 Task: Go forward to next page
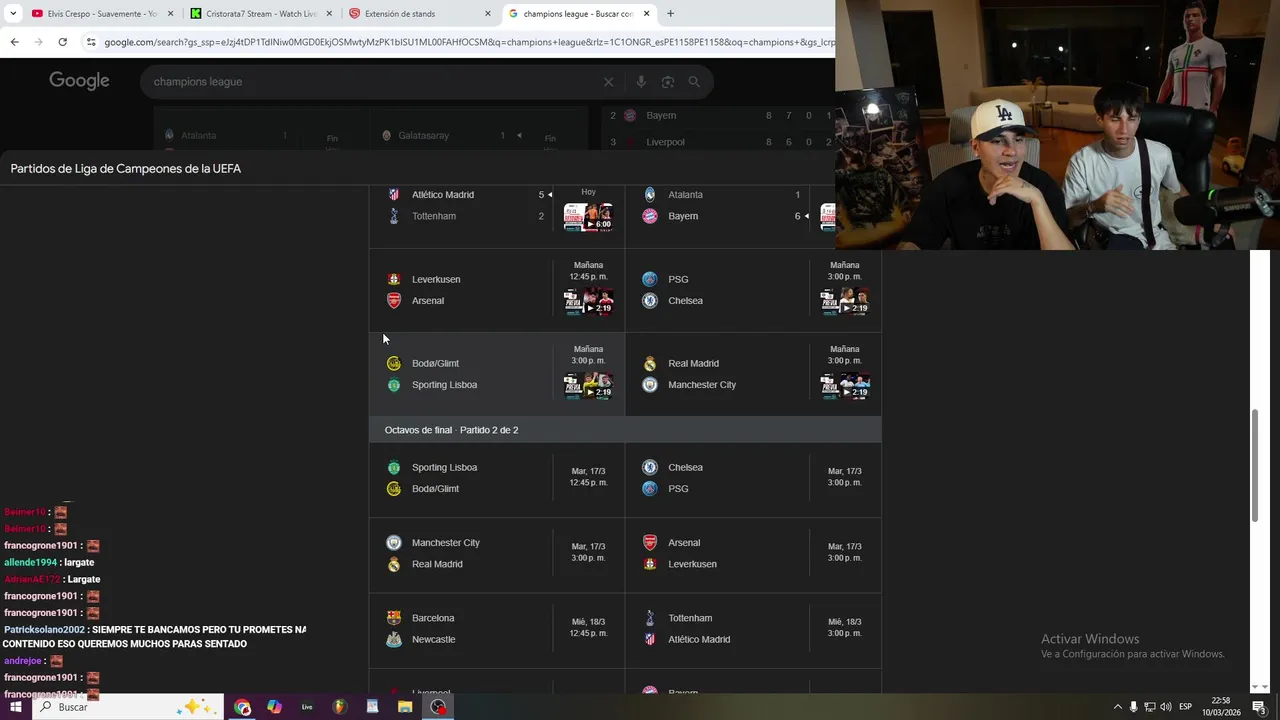click(38, 42)
